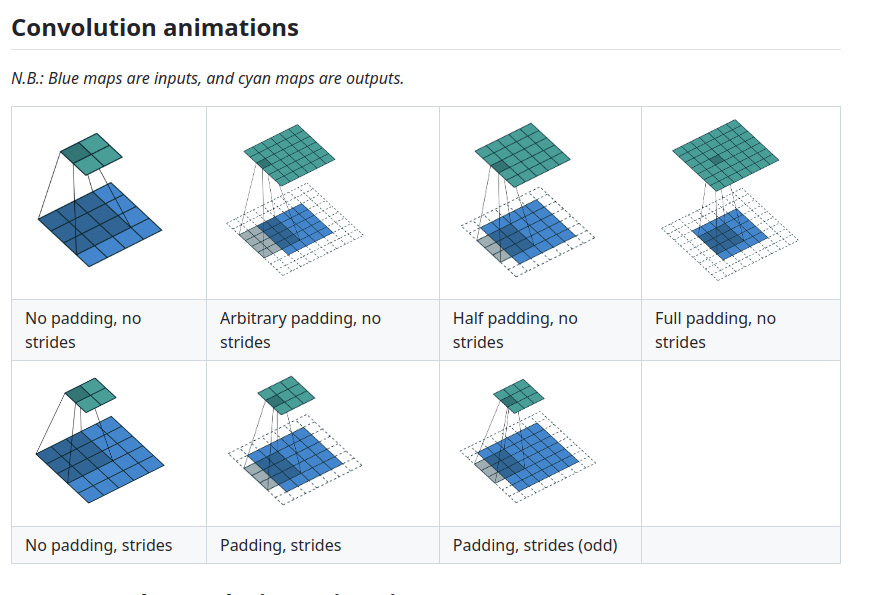Click the "No padding, strides" caption text
Viewport: 870px width, 595px height.
(x=99, y=545)
